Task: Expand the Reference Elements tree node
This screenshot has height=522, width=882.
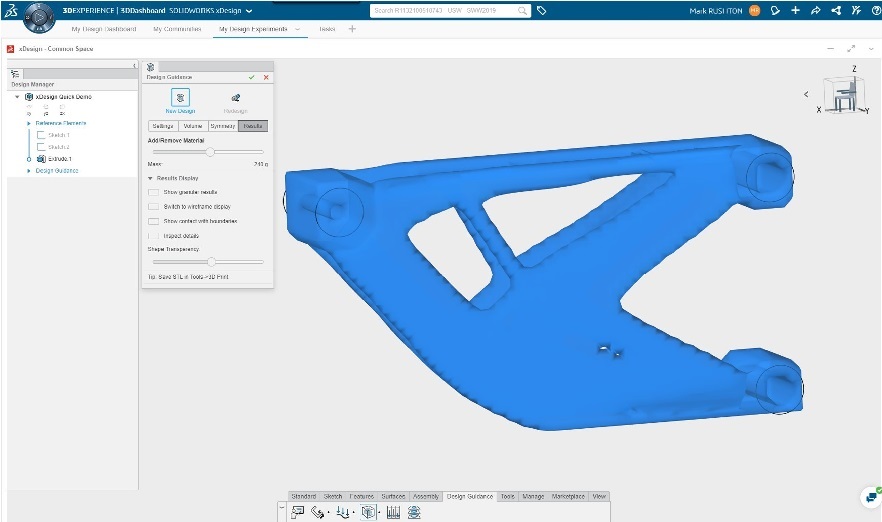Action: 29,123
